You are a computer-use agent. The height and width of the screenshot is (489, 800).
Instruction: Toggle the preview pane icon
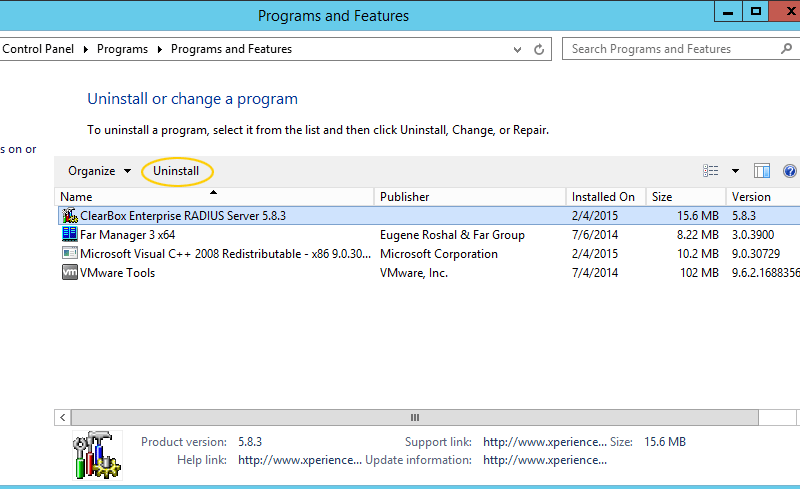(762, 171)
